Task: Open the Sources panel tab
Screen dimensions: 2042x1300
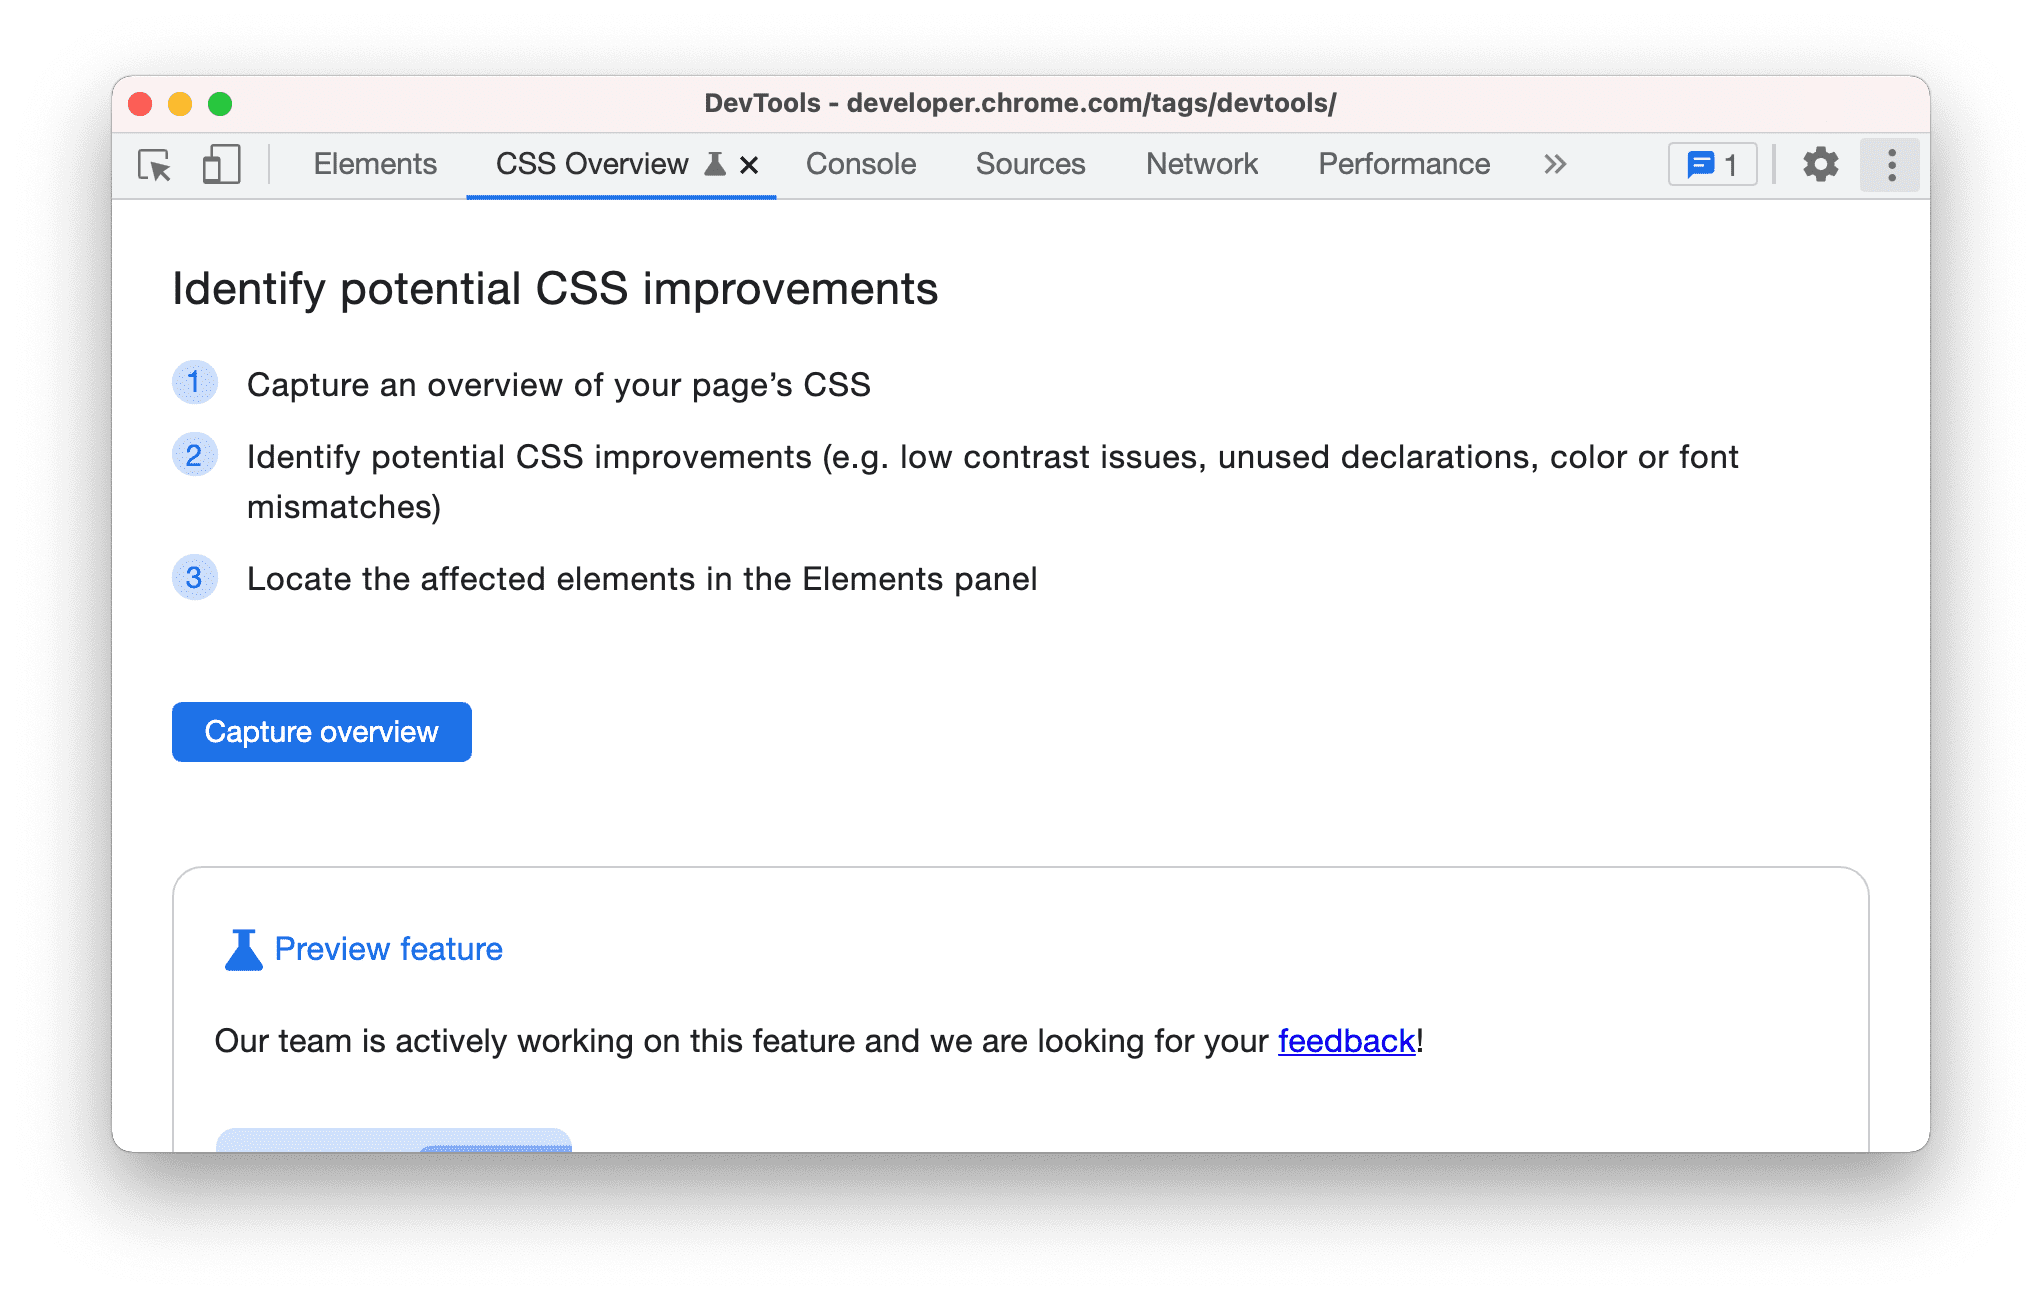Action: (1033, 164)
